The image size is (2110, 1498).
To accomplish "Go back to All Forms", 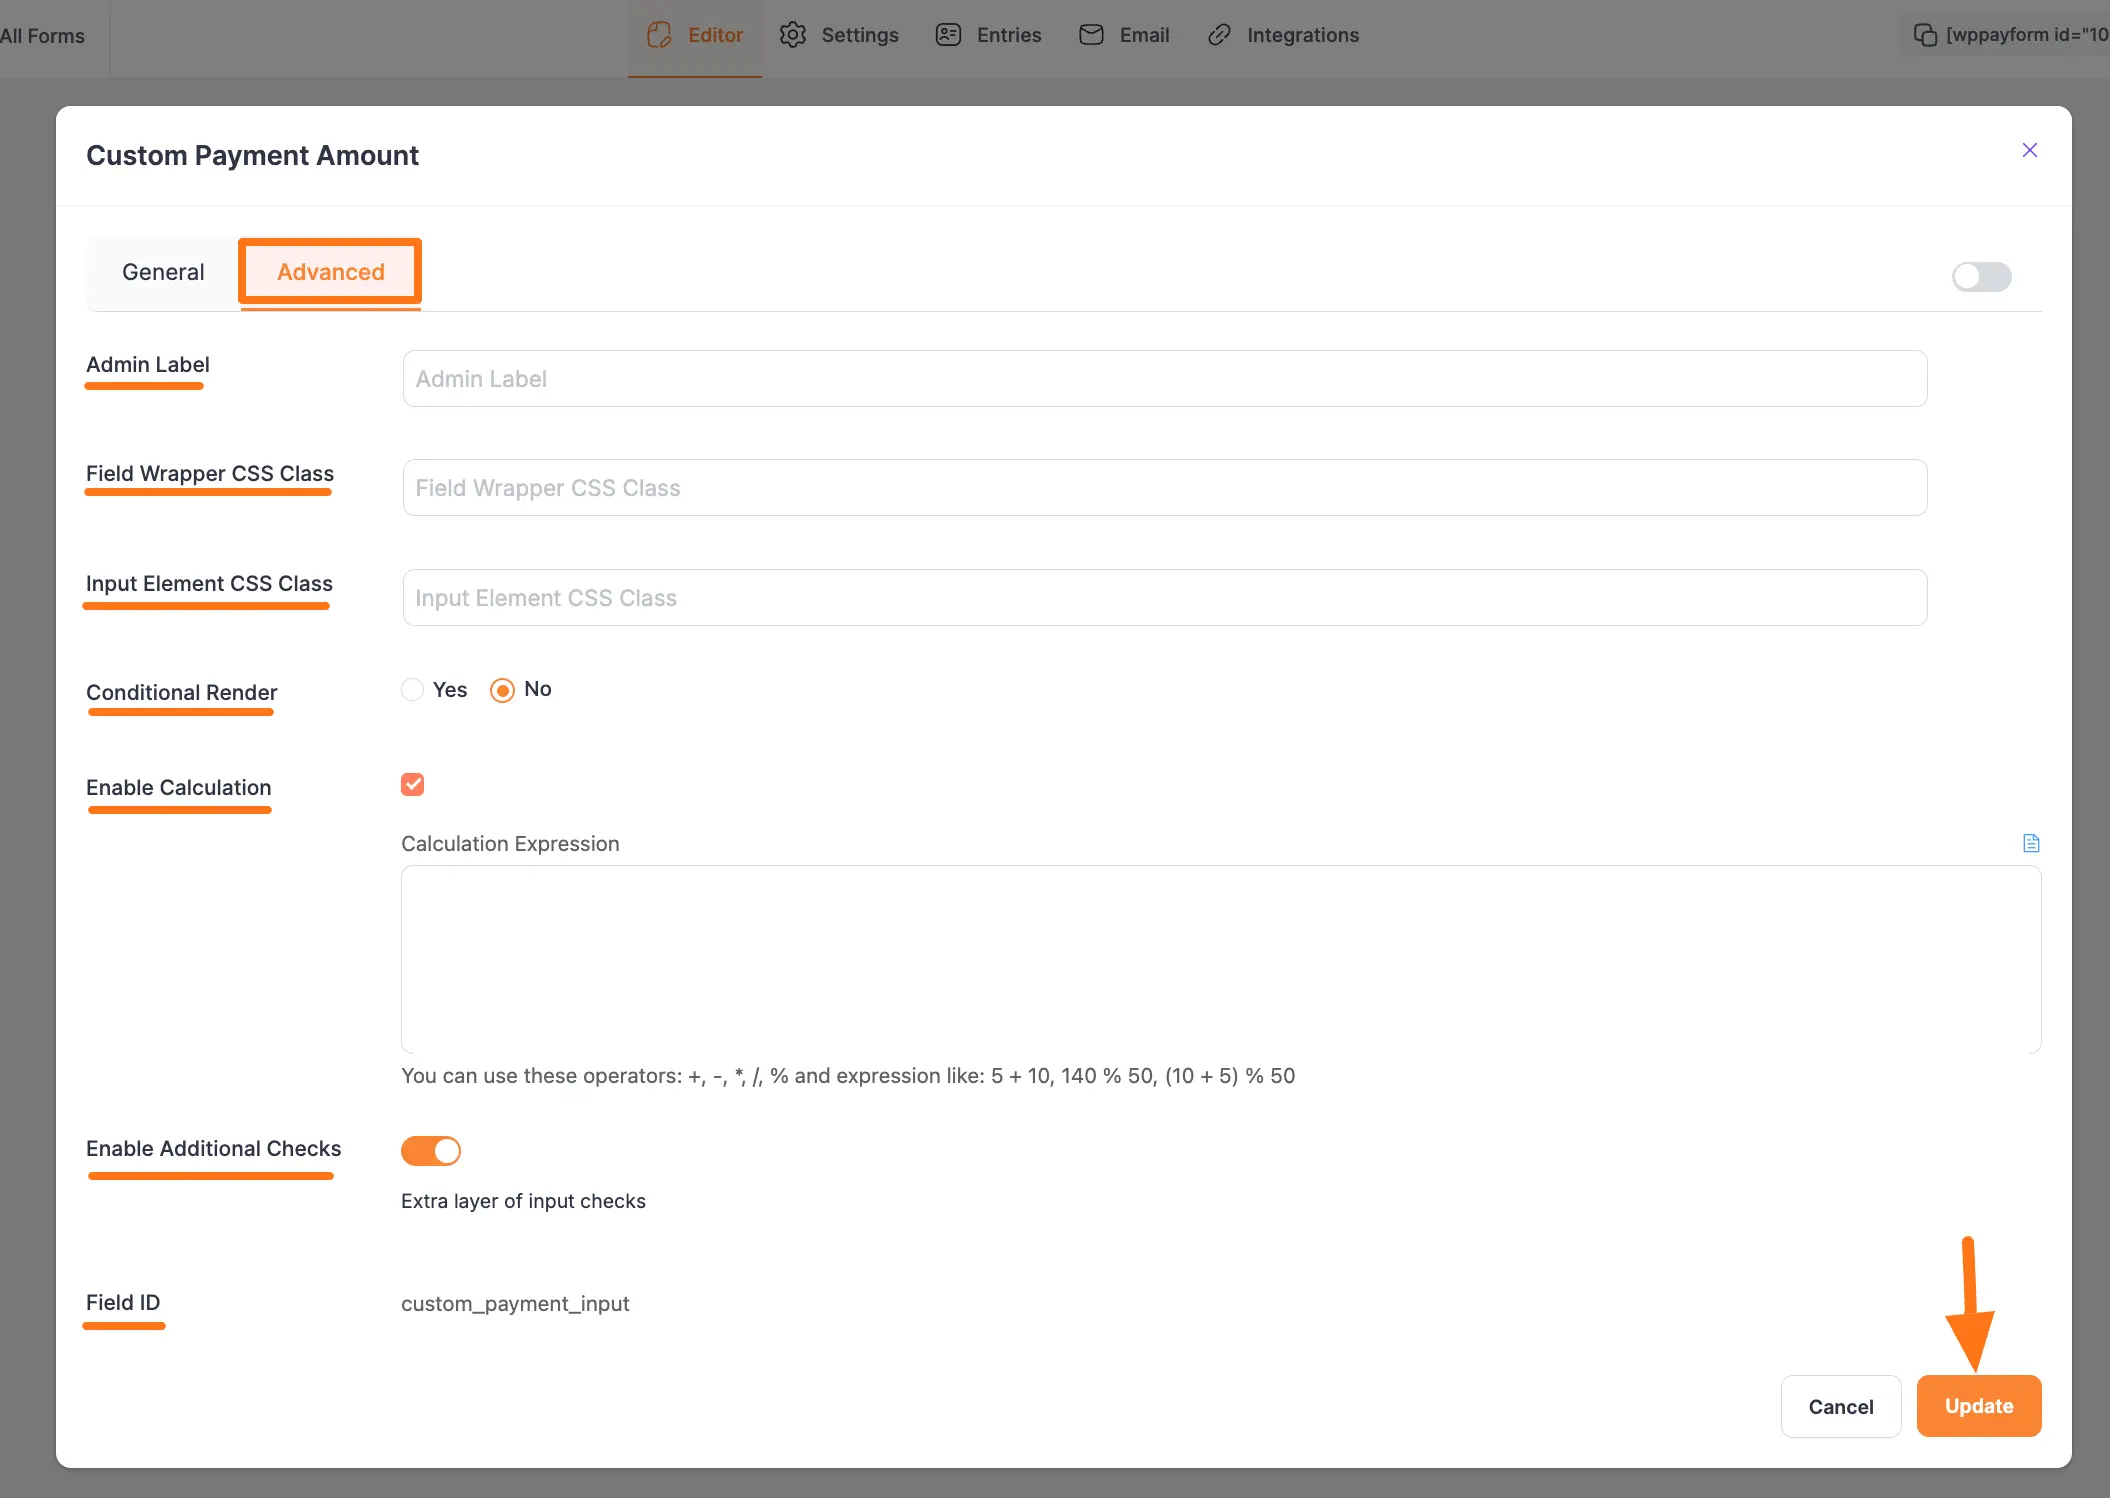I will coord(43,36).
